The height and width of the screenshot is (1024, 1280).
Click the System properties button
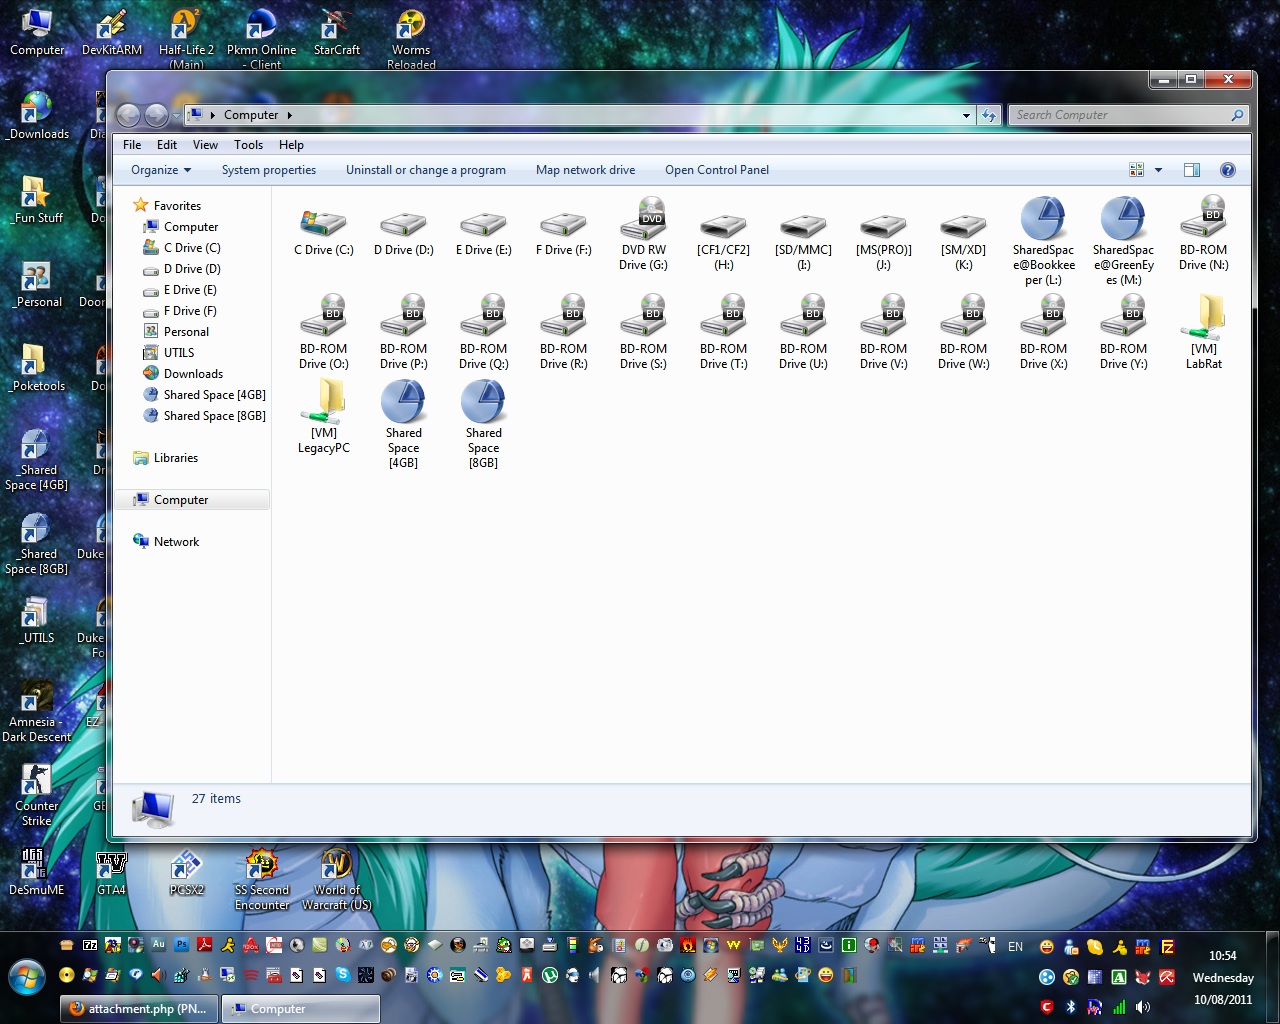pos(268,170)
